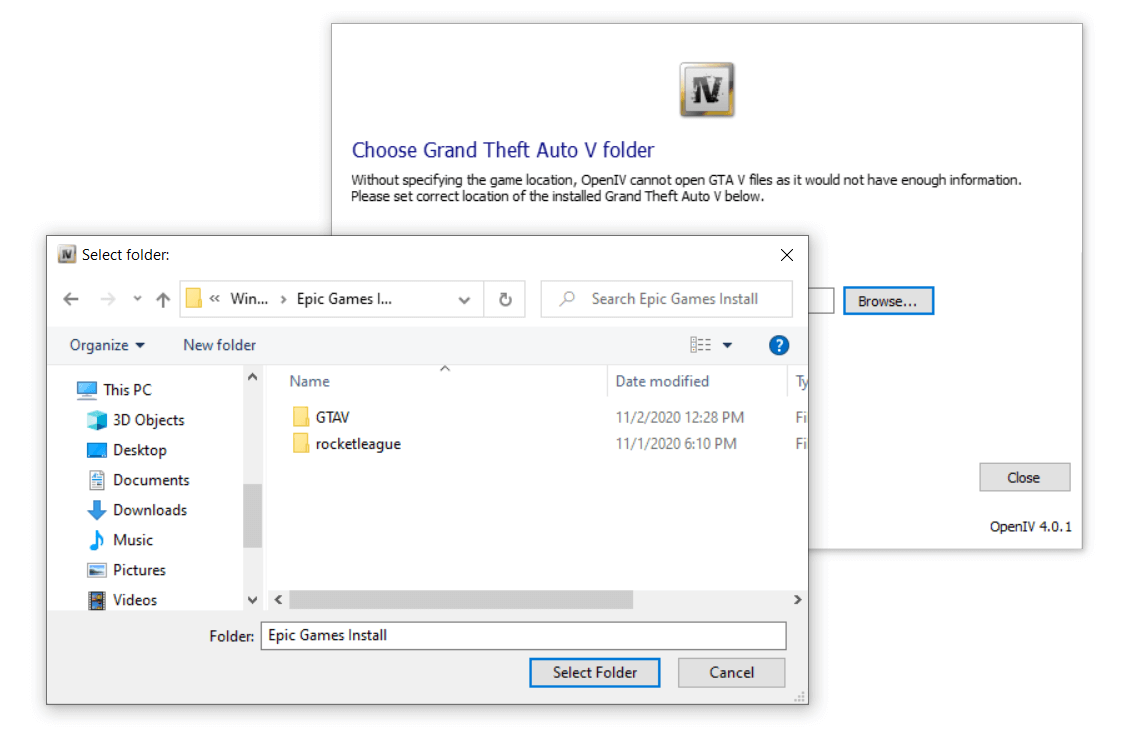Click the up one level arrow
The image size is (1139, 734).
(x=164, y=298)
